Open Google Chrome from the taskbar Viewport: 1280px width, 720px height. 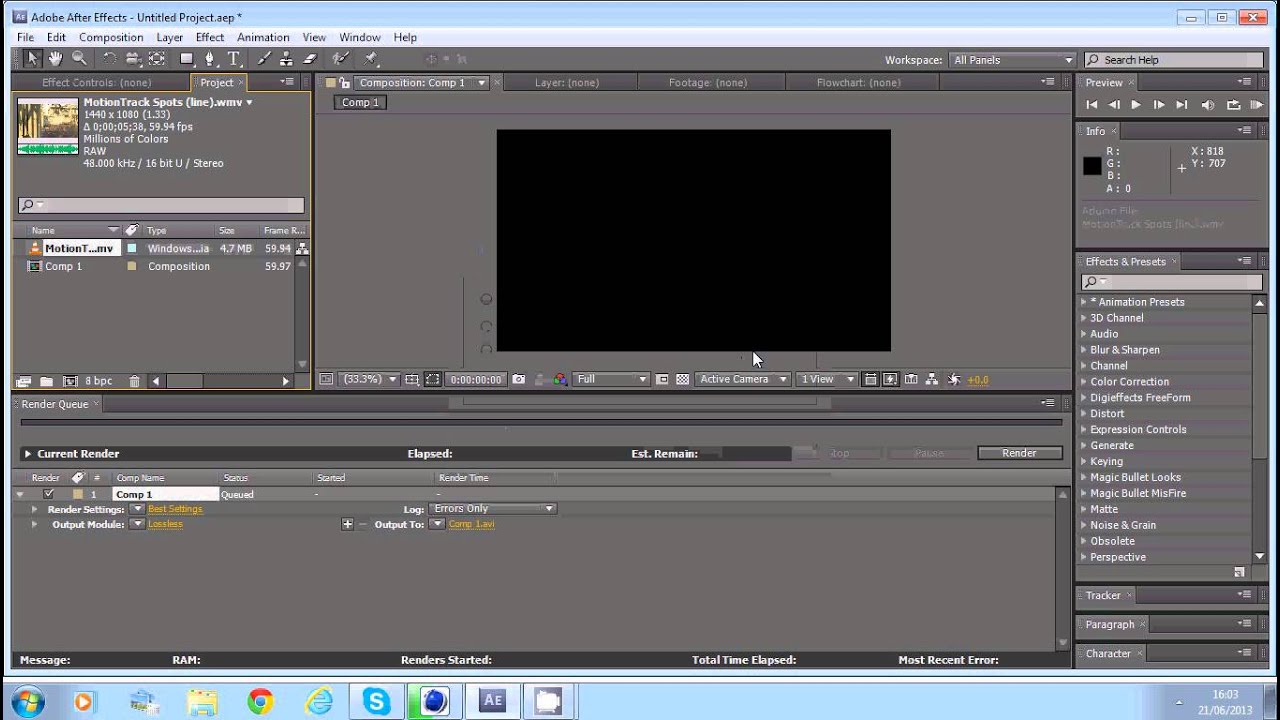[261, 701]
